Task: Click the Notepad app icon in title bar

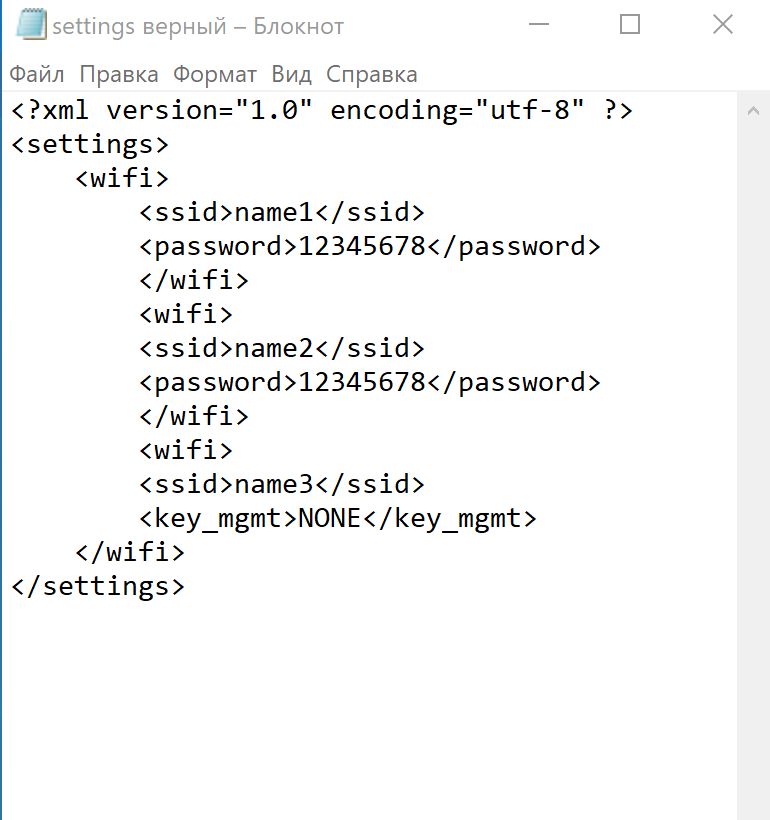Action: point(31,24)
